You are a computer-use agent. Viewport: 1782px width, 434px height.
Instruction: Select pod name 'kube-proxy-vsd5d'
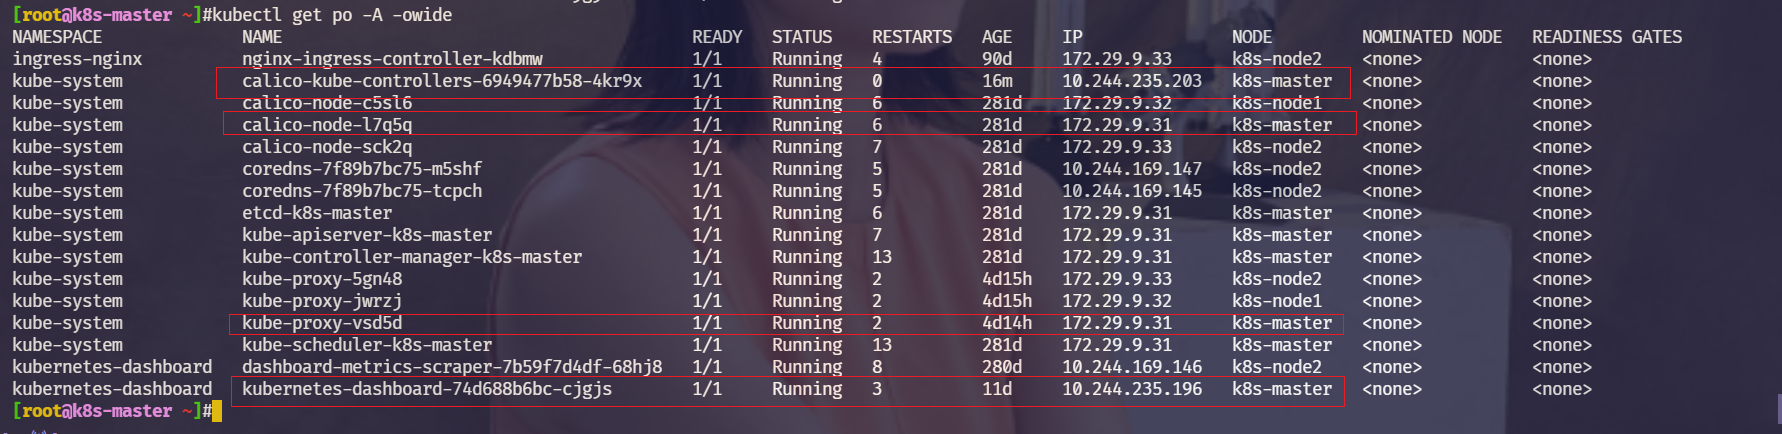(x=322, y=323)
